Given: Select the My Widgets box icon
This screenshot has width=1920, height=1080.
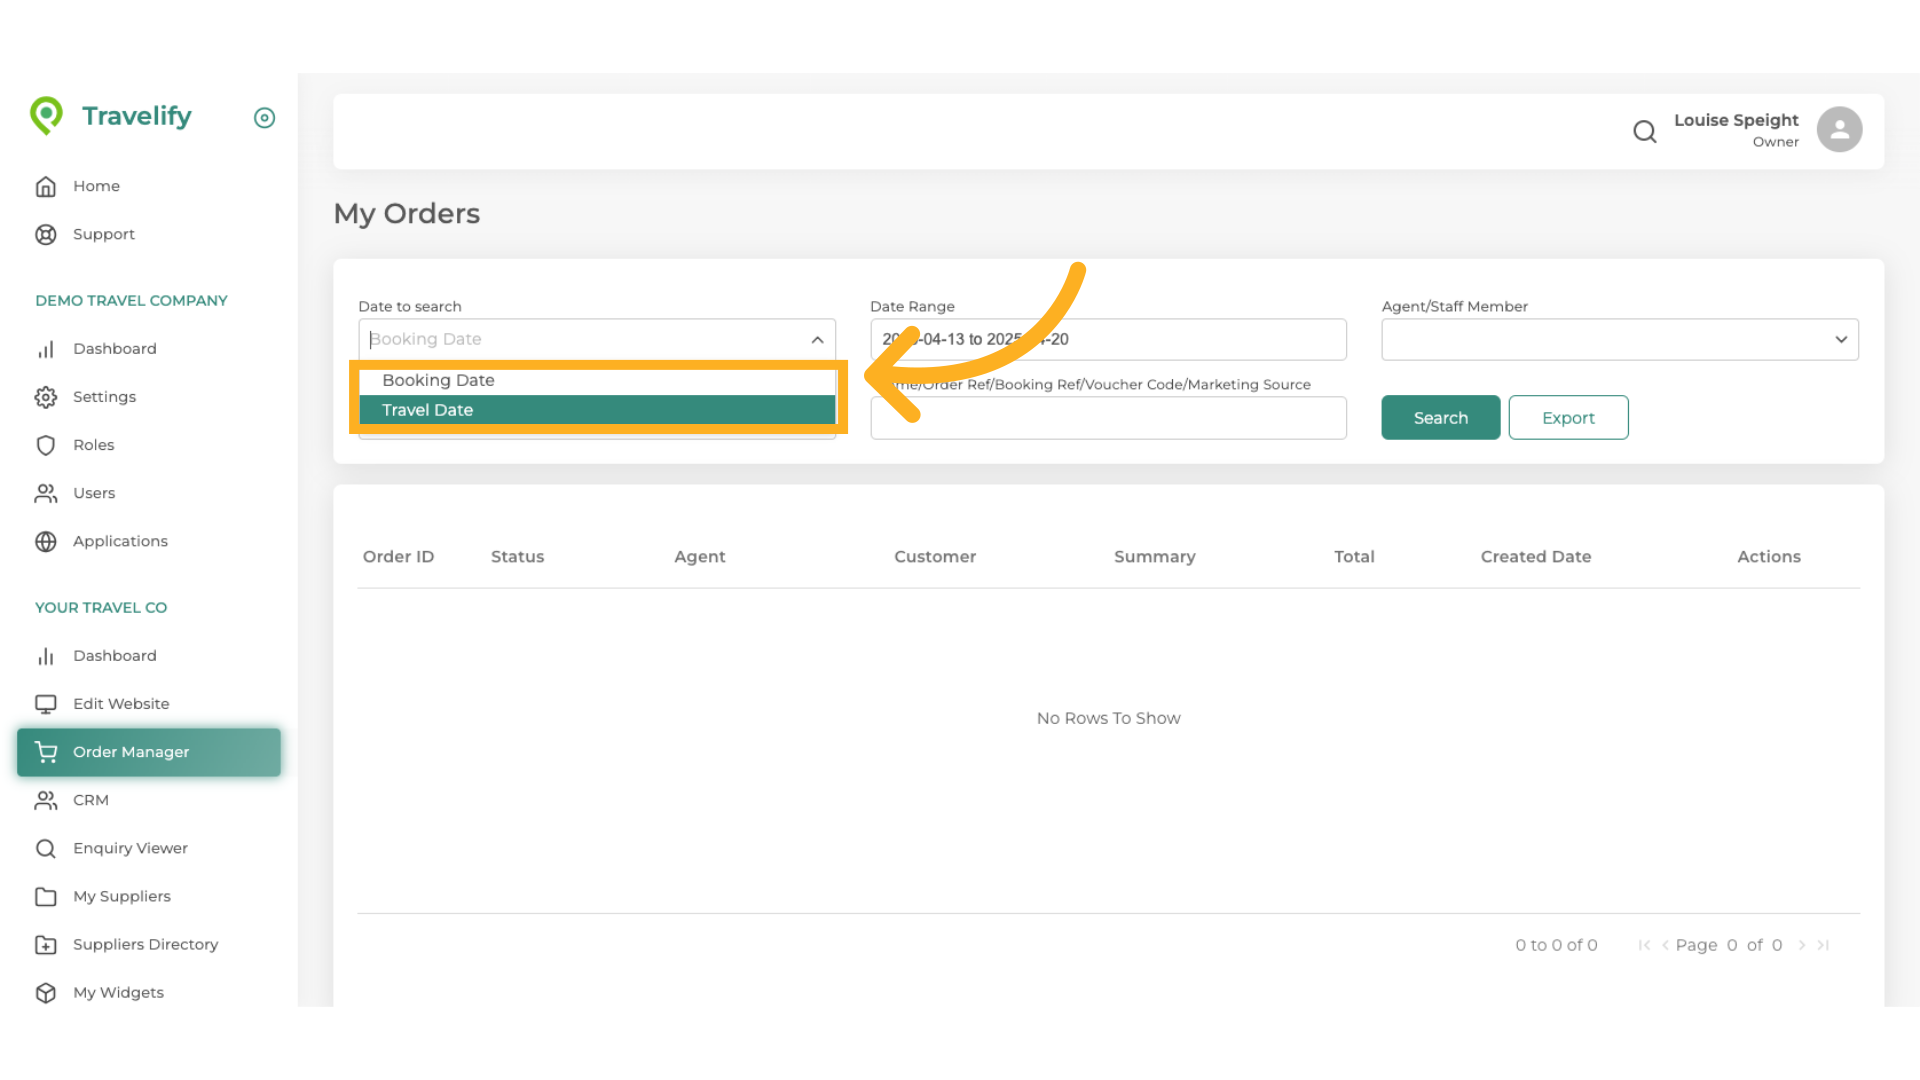Looking at the screenshot, I should (46, 992).
